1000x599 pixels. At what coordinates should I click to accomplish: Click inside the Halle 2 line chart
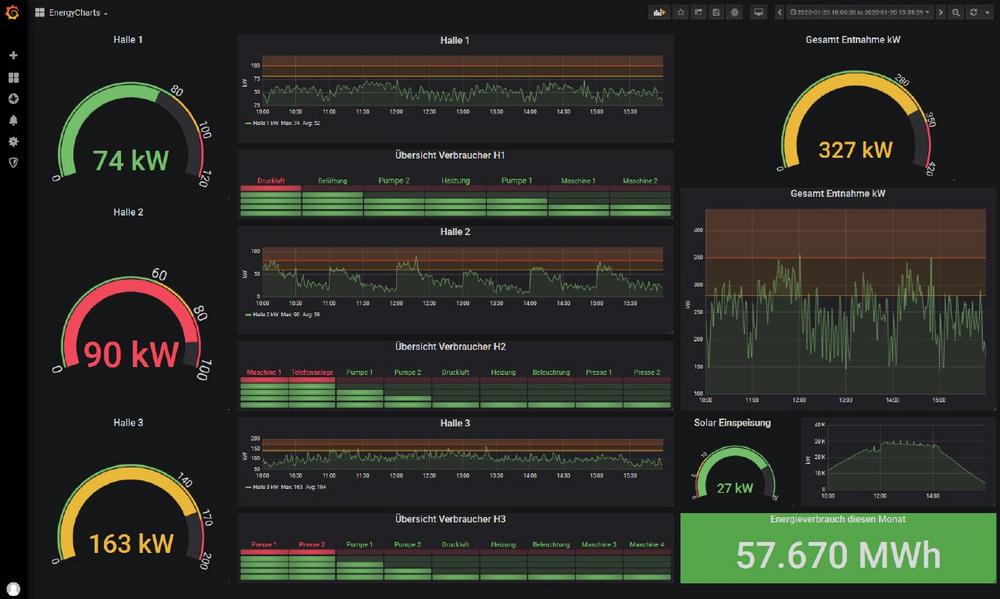(462, 272)
